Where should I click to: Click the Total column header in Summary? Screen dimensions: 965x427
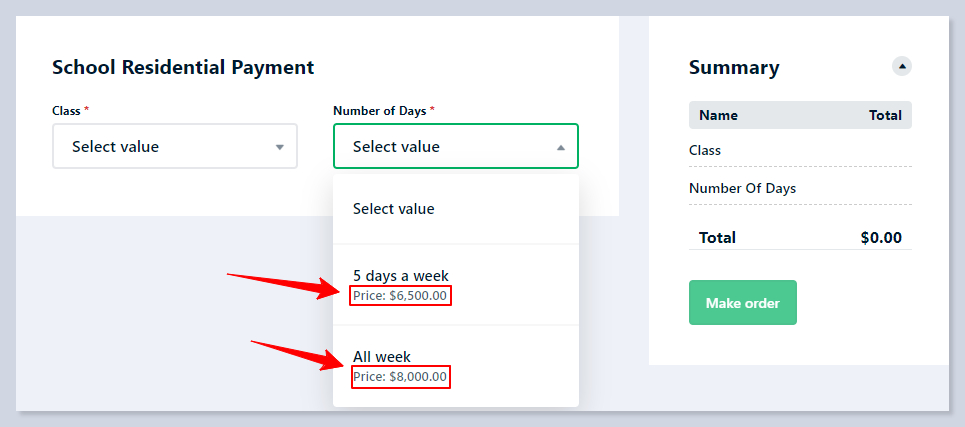(x=885, y=115)
